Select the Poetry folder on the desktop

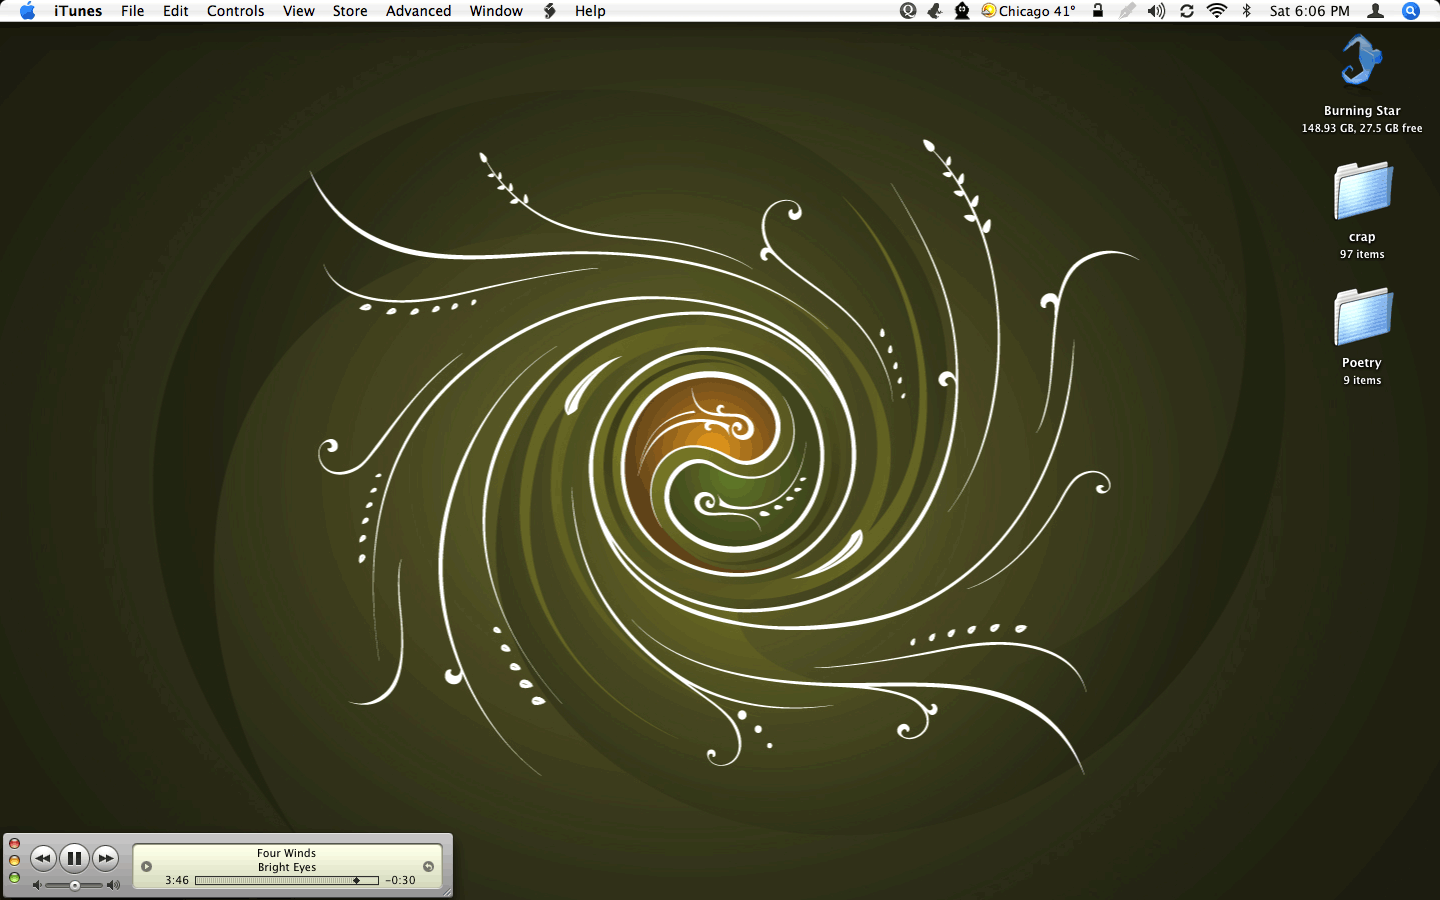(1362, 317)
